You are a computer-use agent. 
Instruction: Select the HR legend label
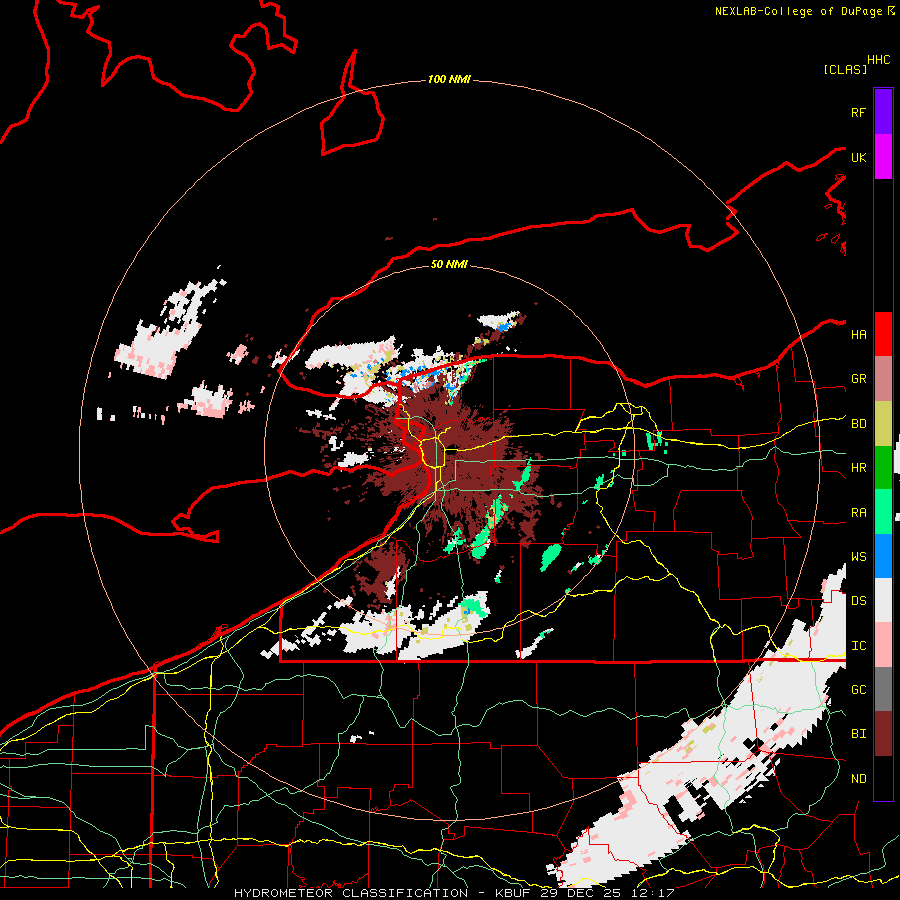coord(858,468)
